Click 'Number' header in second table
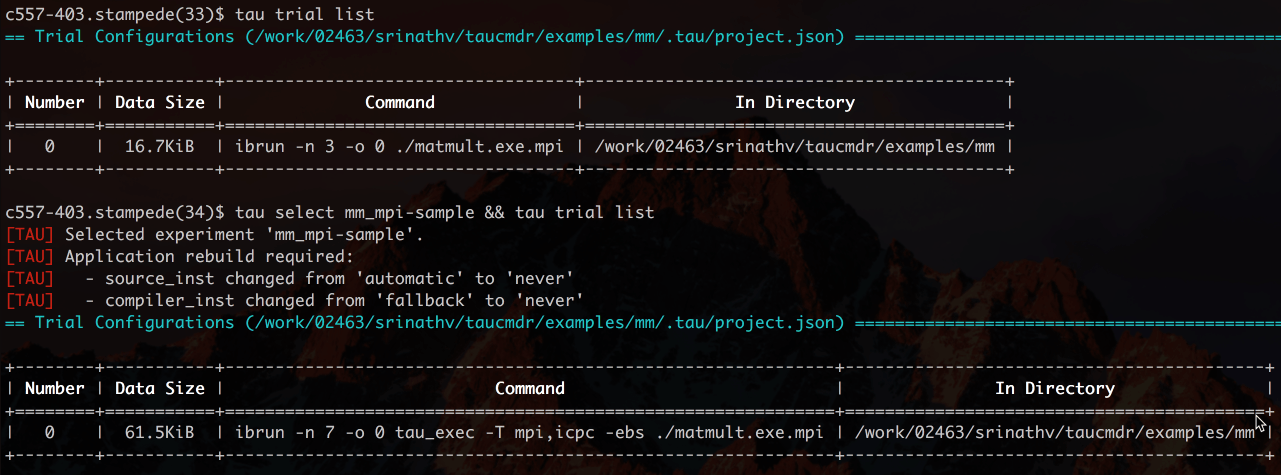This screenshot has height=475, width=1281. click(x=55, y=388)
